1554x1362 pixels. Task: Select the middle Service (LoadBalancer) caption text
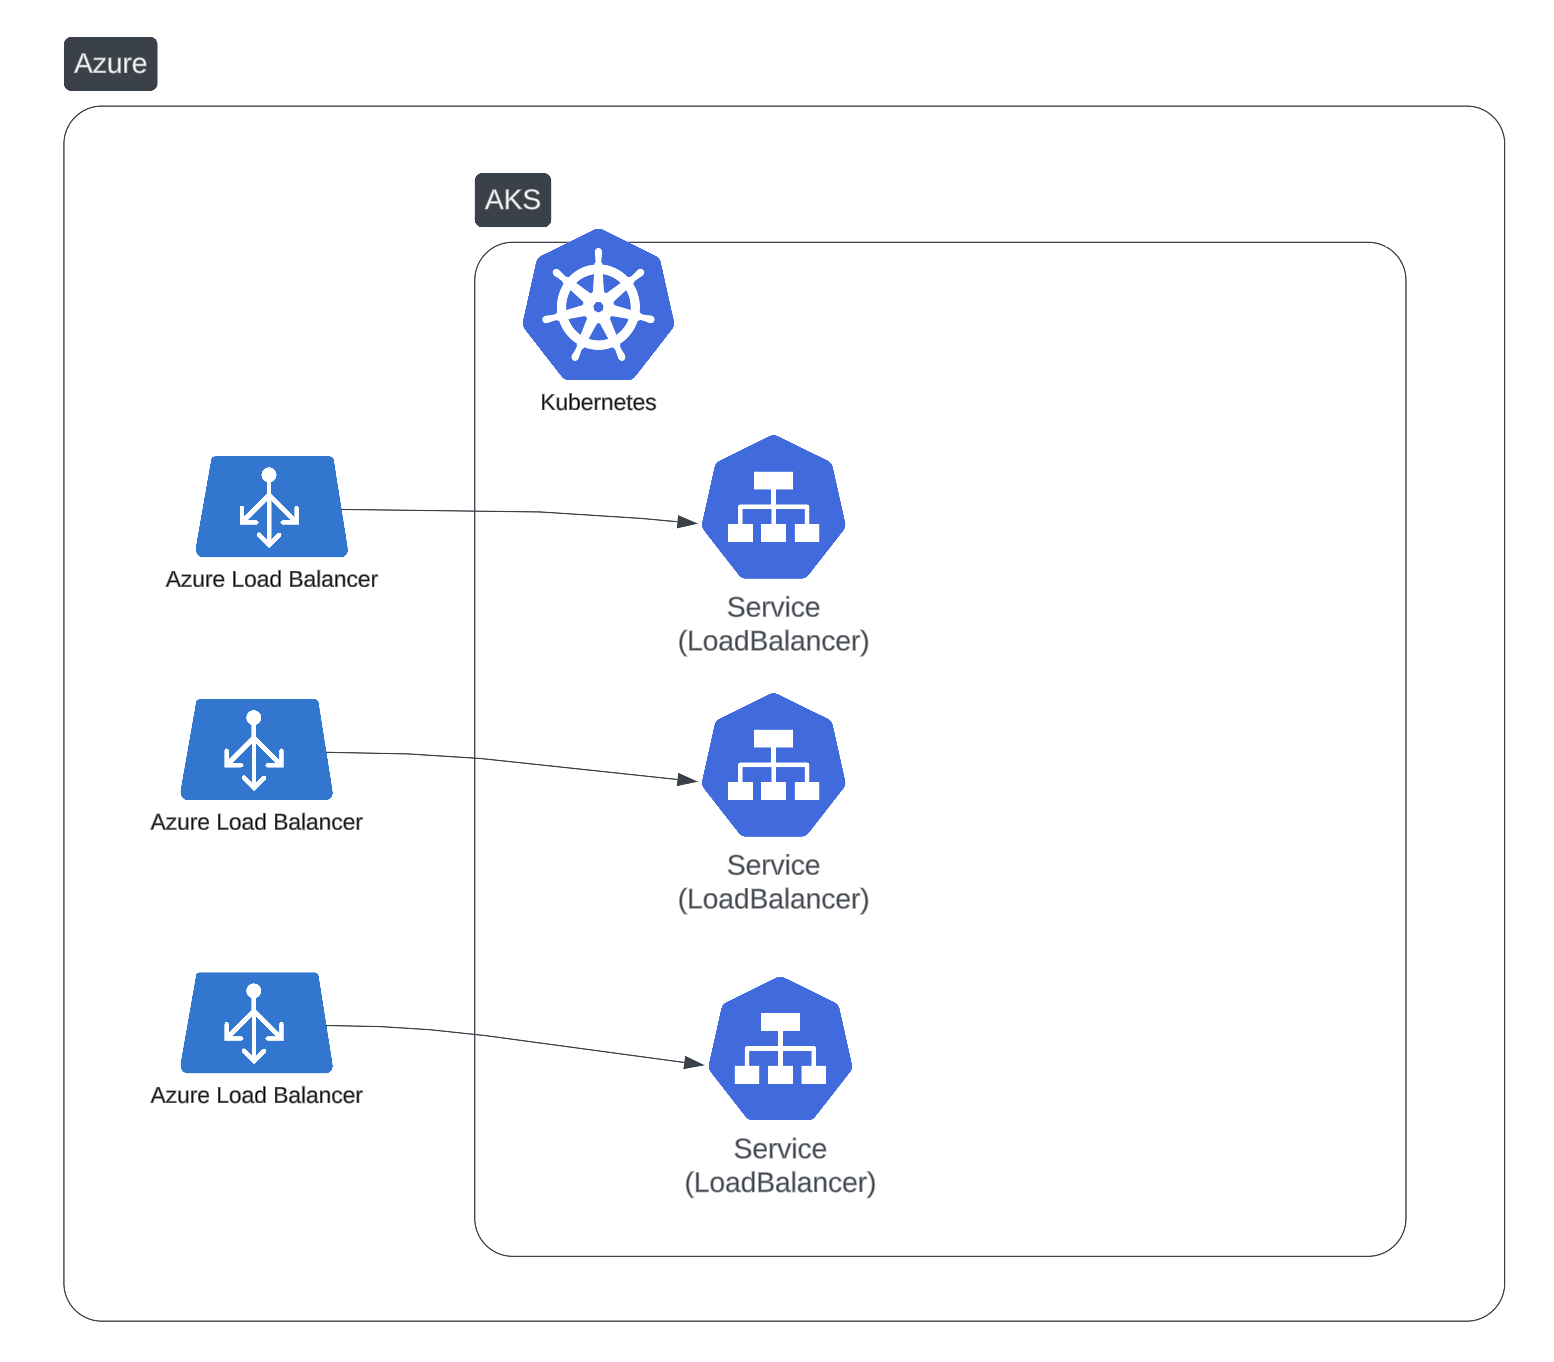point(773,882)
